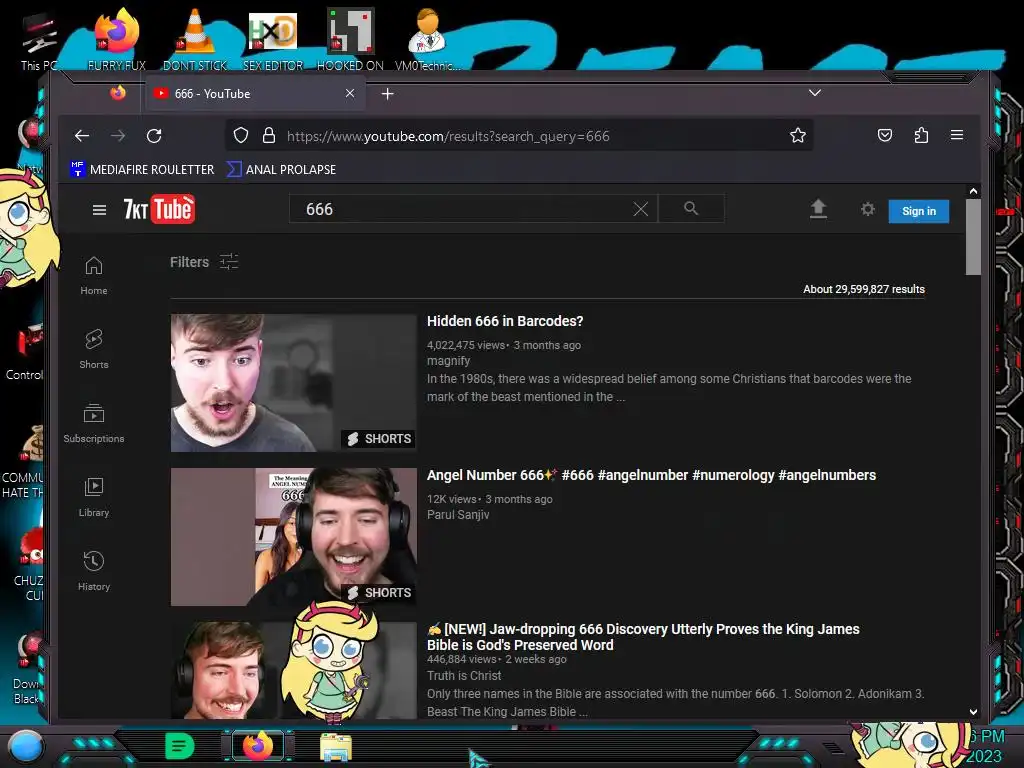The width and height of the screenshot is (1024, 768).
Task: Open the Parul Sanjiv channel link
Action: pos(458,515)
